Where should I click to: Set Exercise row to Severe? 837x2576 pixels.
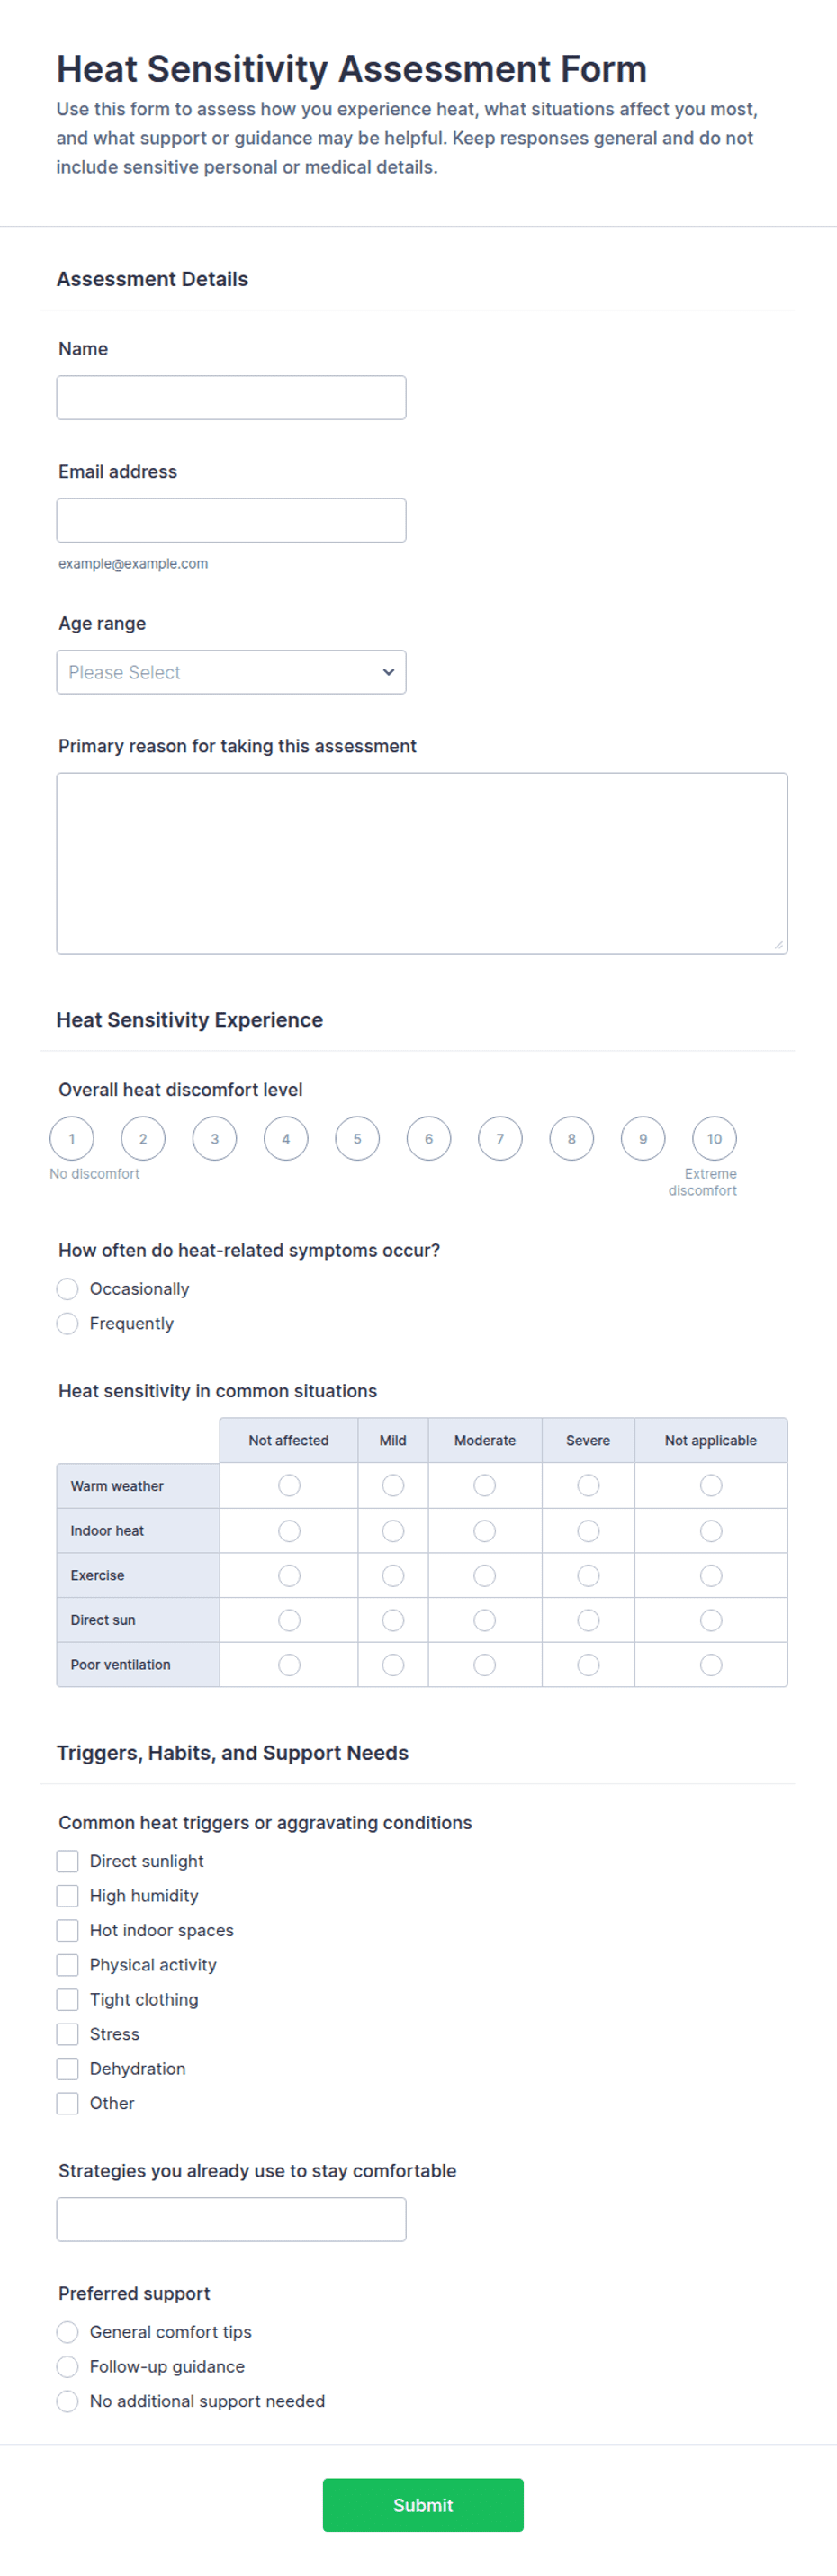tap(588, 1576)
